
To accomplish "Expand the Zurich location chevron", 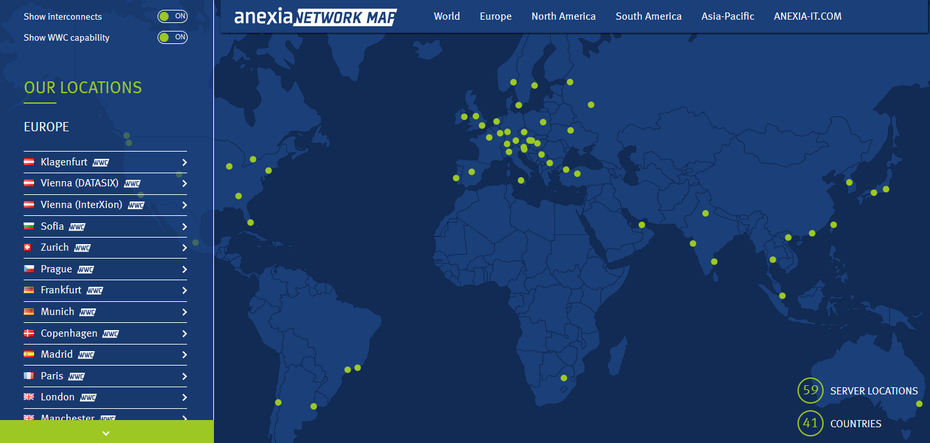I will (x=184, y=248).
